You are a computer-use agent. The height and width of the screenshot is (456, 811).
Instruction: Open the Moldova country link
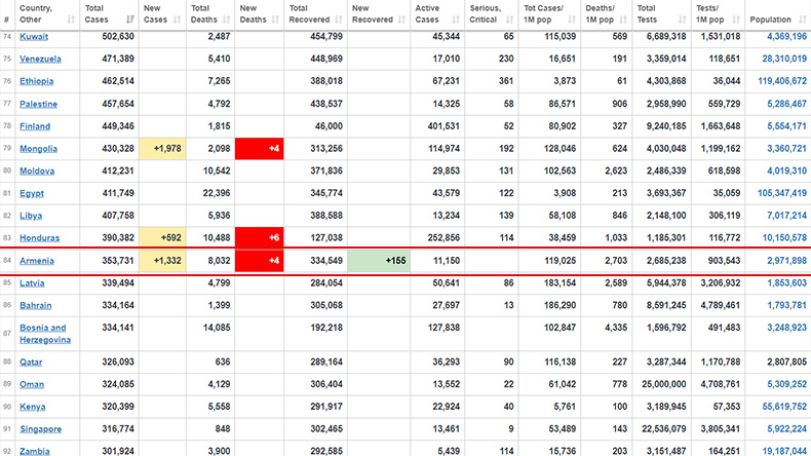(37, 171)
